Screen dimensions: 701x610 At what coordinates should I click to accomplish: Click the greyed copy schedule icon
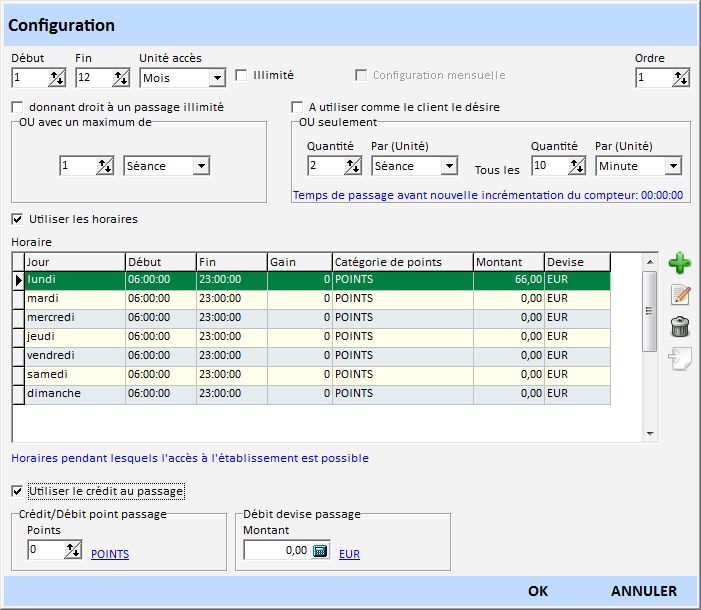click(680, 358)
